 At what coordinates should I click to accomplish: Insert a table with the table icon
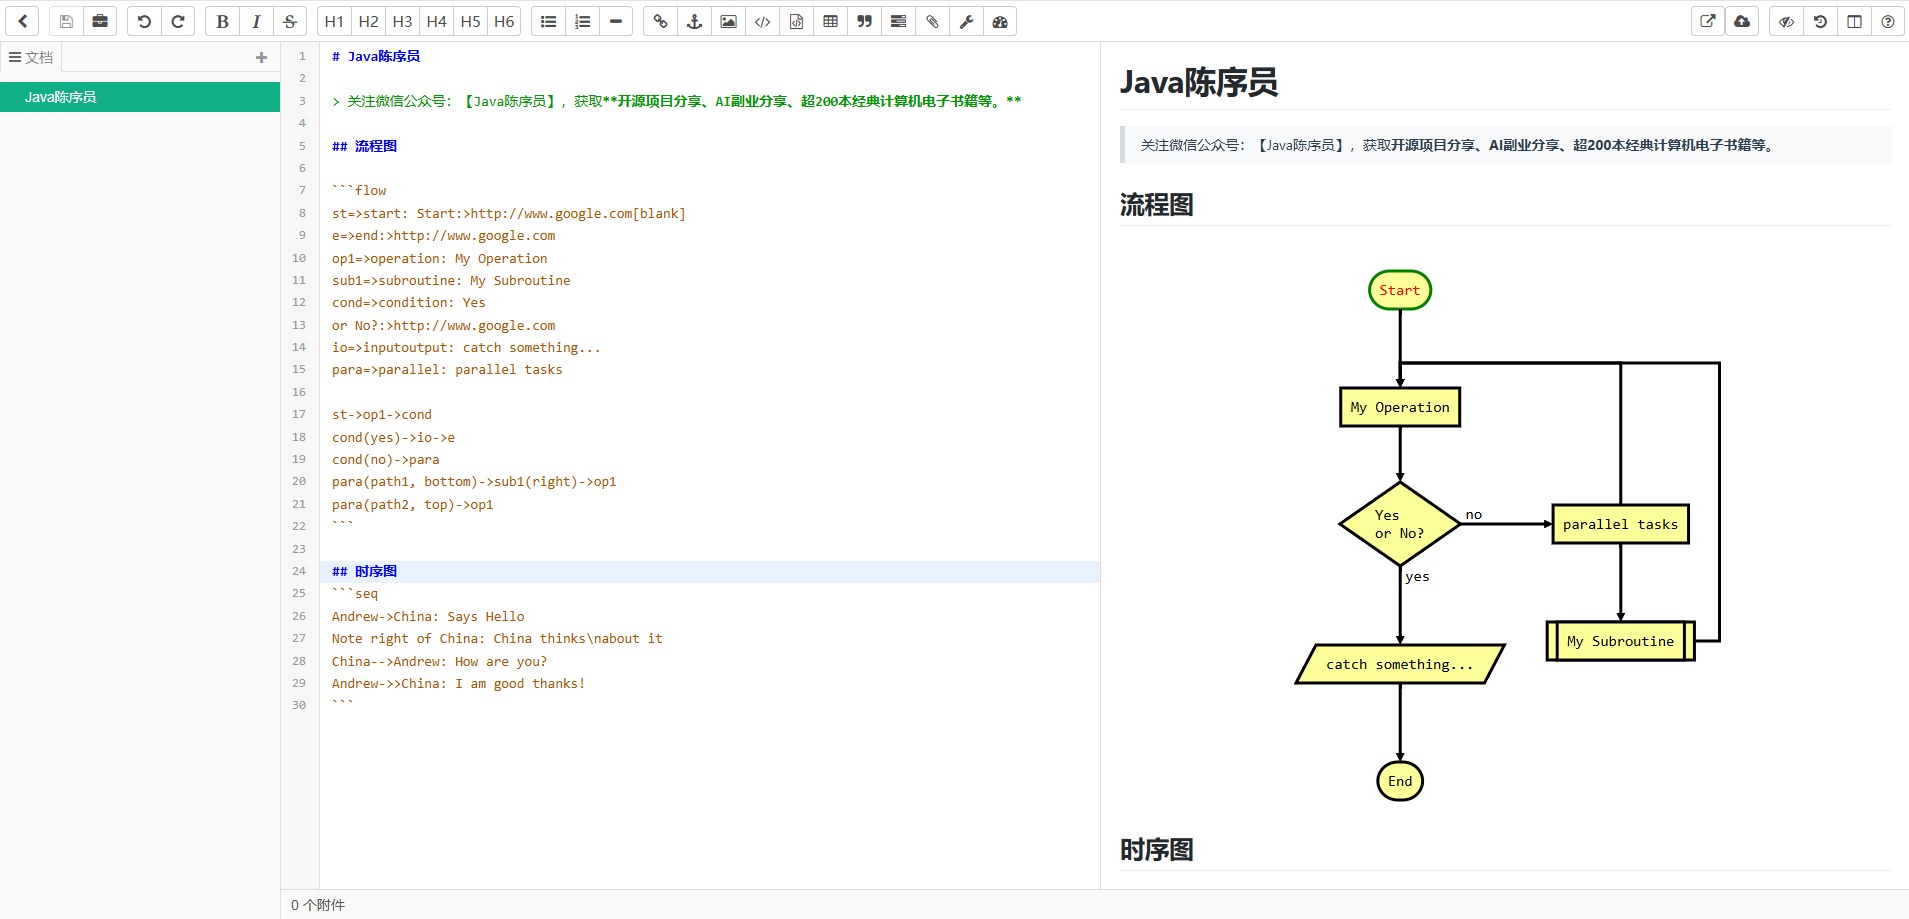tap(830, 21)
